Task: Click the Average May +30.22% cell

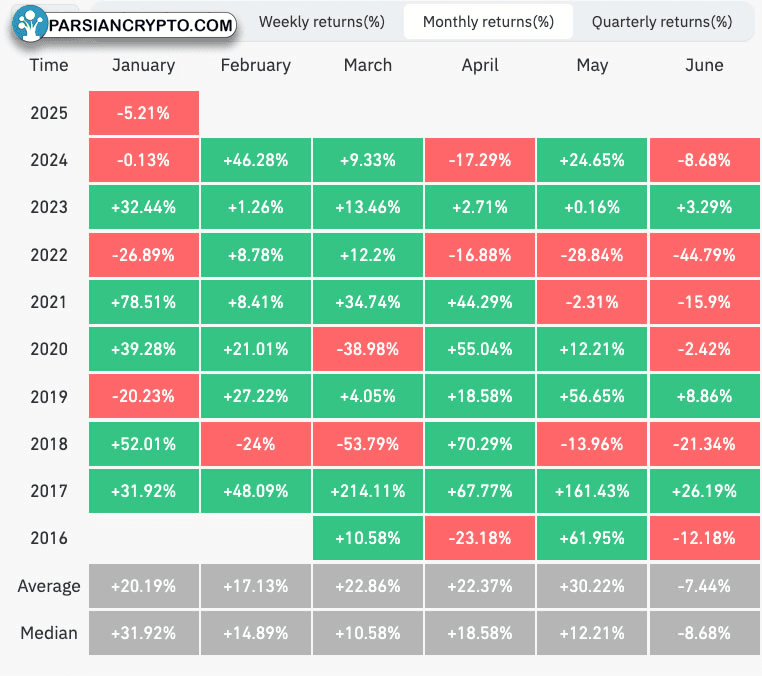Action: (x=592, y=586)
